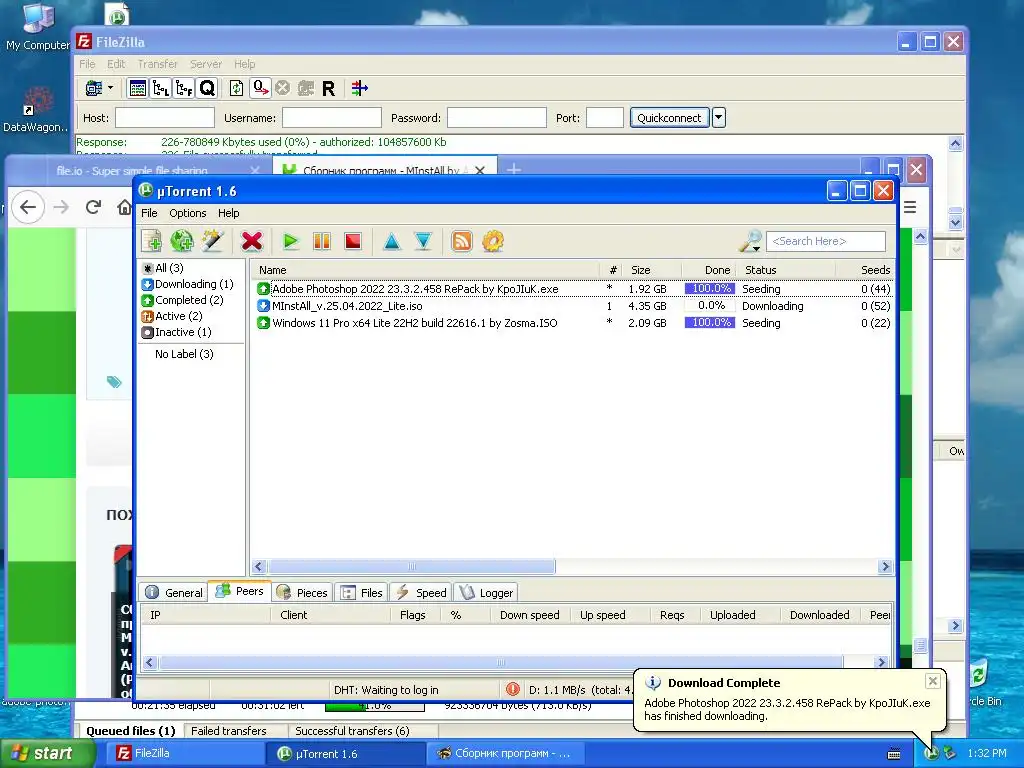Open µTorrent Options menu

[187, 213]
